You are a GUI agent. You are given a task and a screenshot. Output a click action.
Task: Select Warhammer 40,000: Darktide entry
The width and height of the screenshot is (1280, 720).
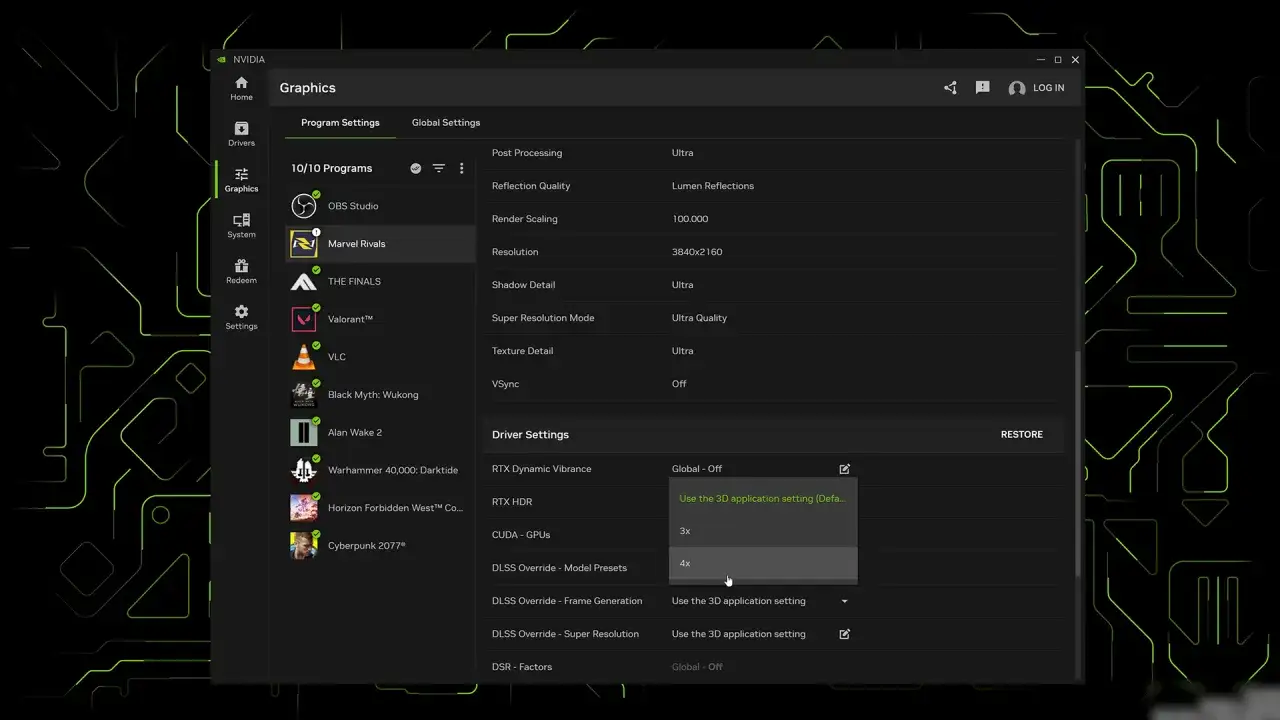(x=380, y=470)
